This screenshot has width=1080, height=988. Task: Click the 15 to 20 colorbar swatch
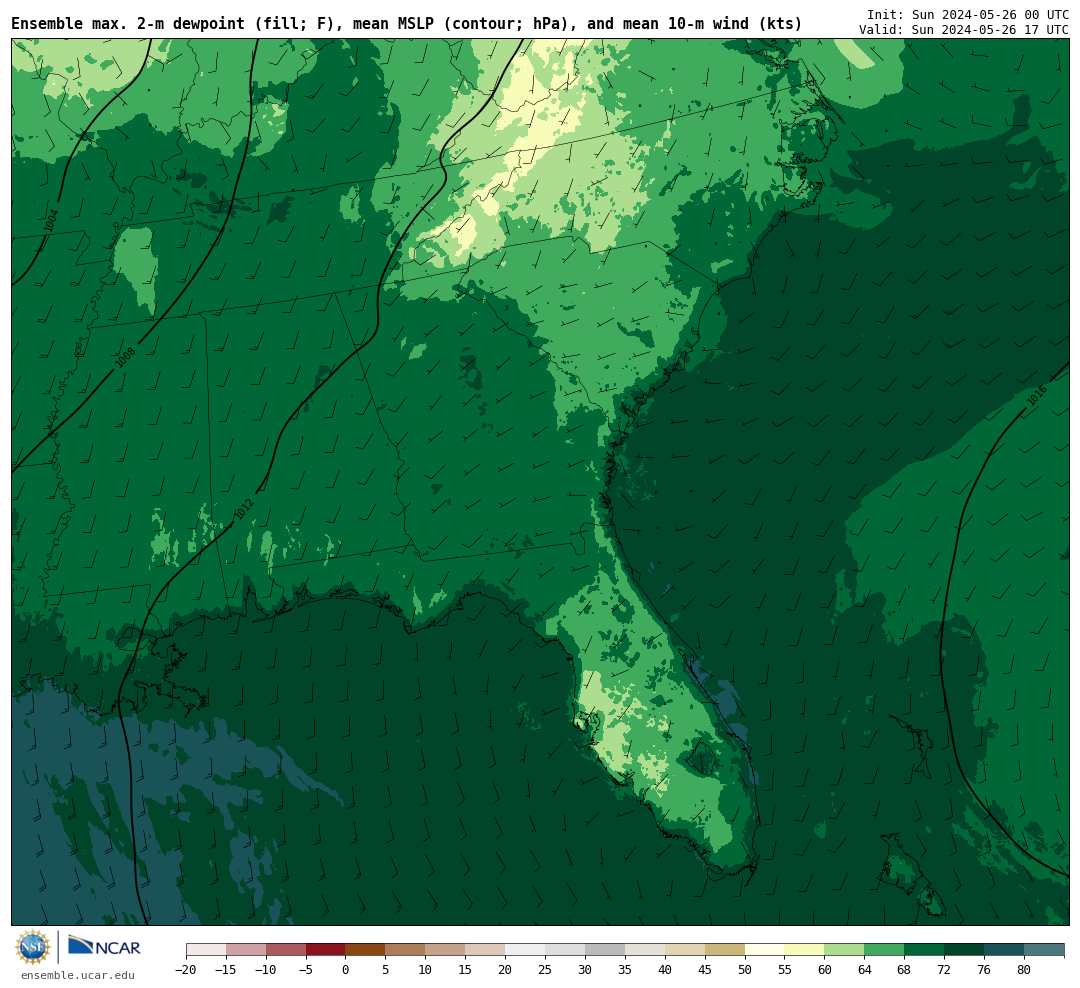(x=485, y=950)
